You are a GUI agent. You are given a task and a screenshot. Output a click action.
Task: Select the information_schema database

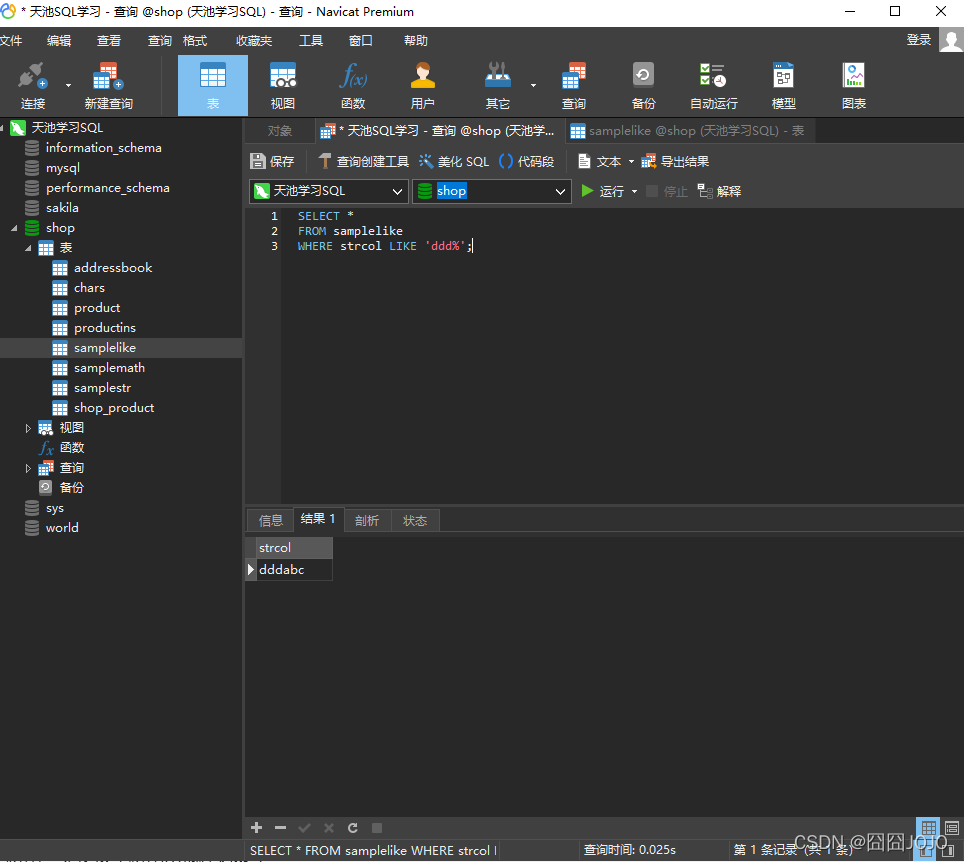[x=103, y=148]
